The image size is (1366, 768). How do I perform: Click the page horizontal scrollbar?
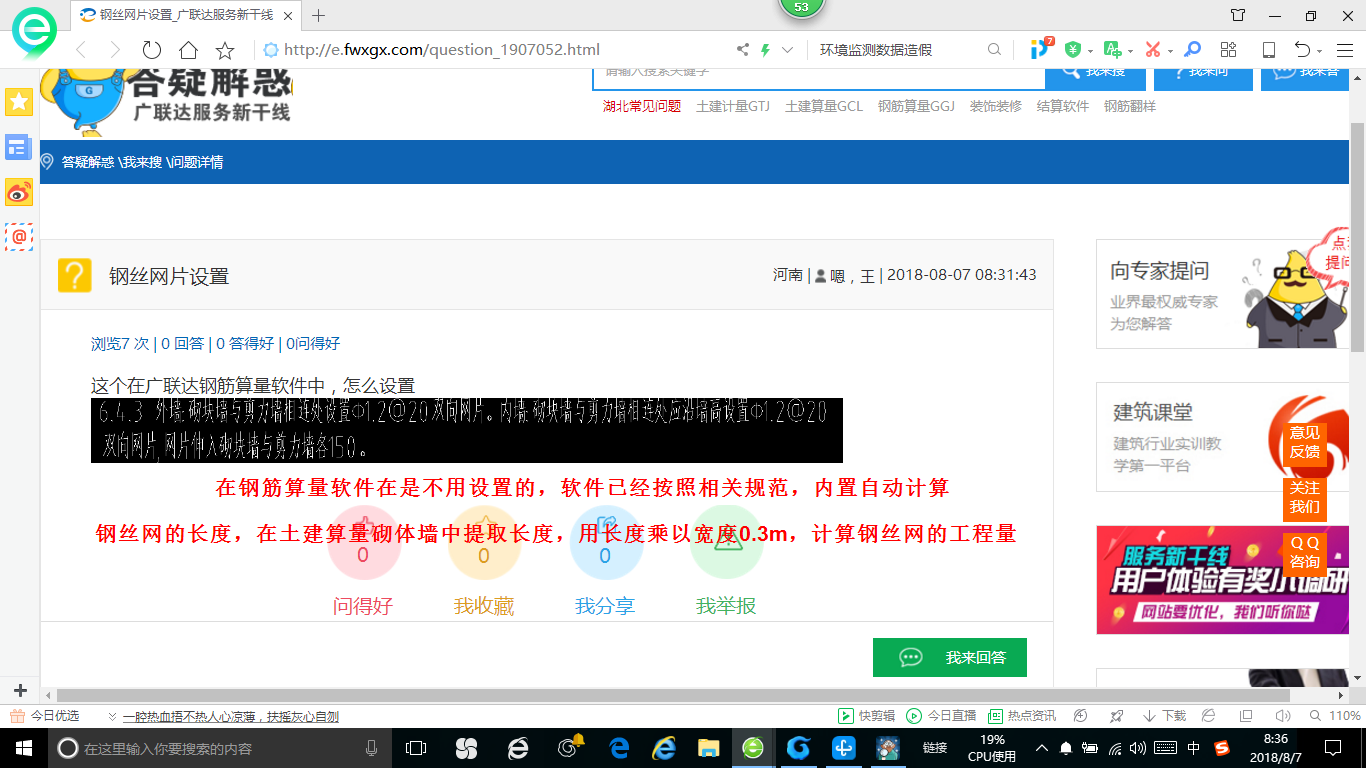(673, 695)
